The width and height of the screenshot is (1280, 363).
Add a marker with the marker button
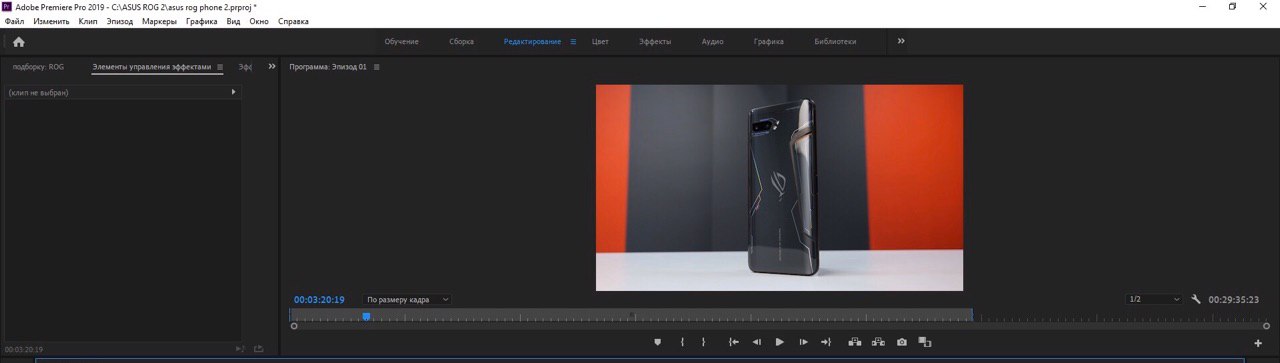point(657,342)
